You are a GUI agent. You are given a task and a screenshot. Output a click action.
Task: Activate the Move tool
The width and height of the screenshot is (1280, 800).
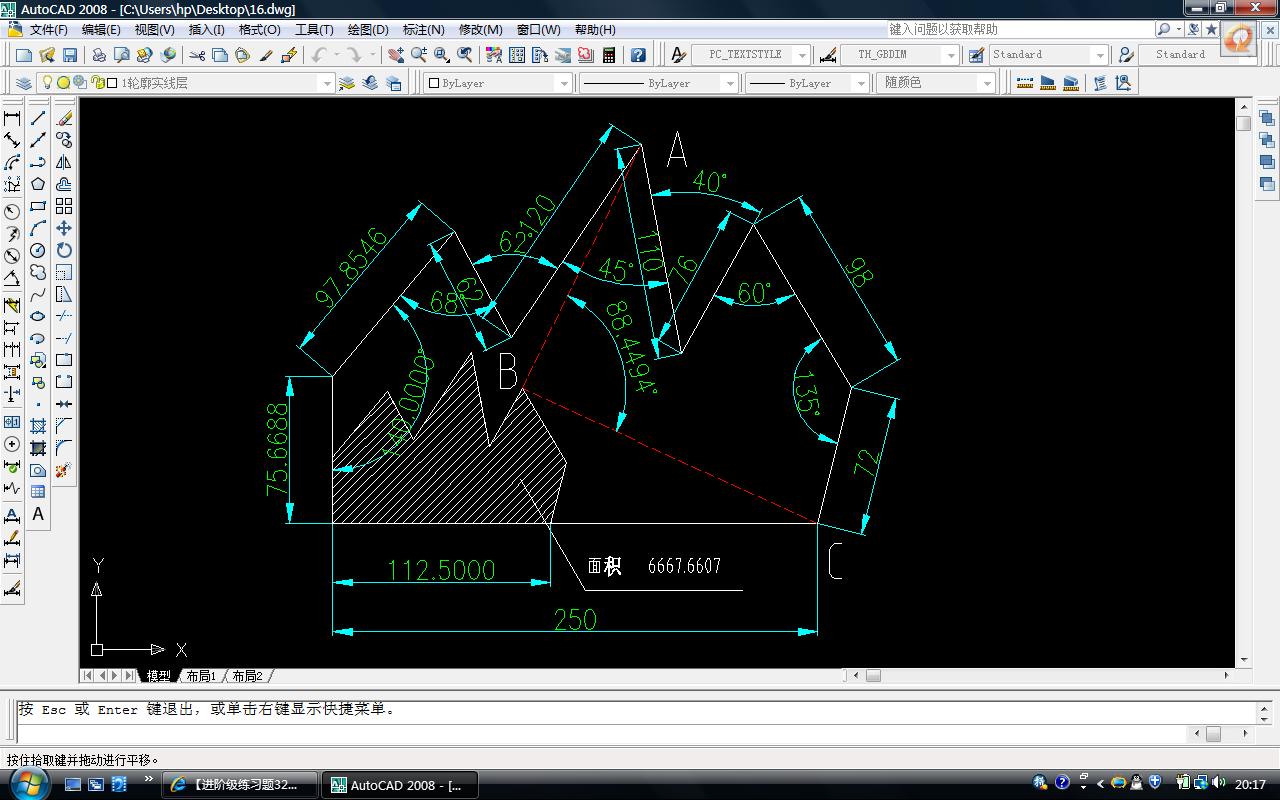(x=64, y=228)
